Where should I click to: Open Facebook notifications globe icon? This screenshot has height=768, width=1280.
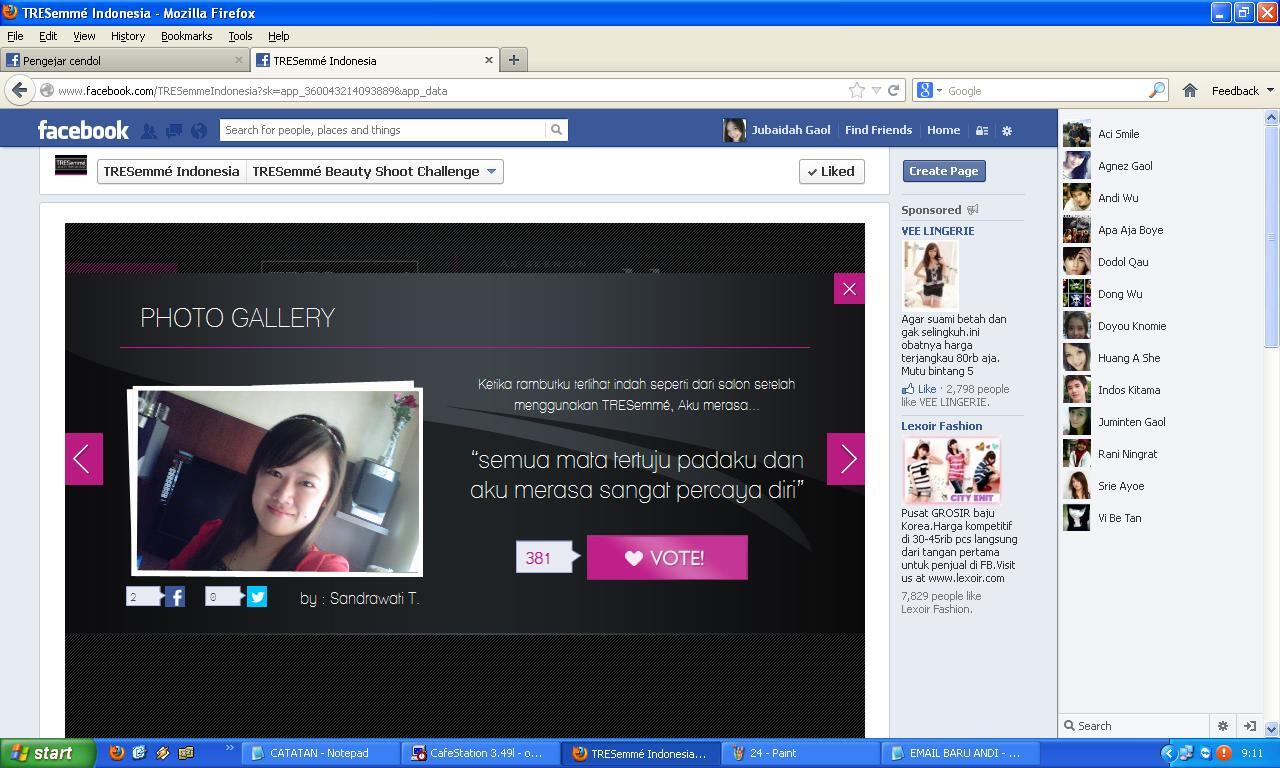(x=199, y=130)
